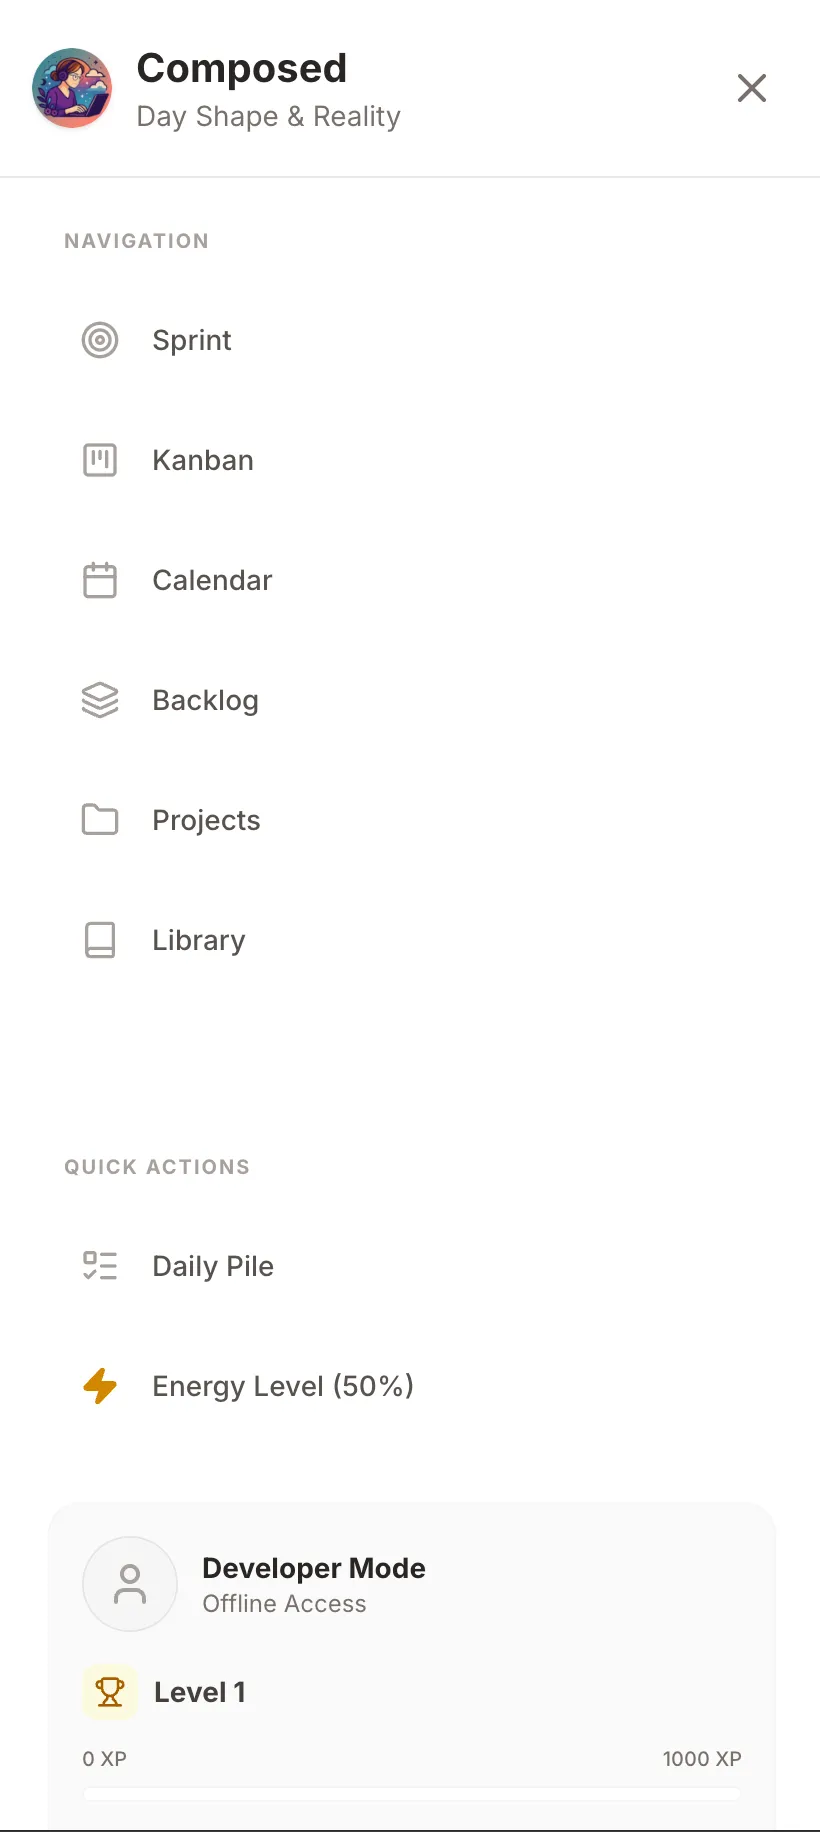Image resolution: width=820 pixels, height=1832 pixels.
Task: Click the Daily Pile checklist icon
Action: (x=100, y=1266)
